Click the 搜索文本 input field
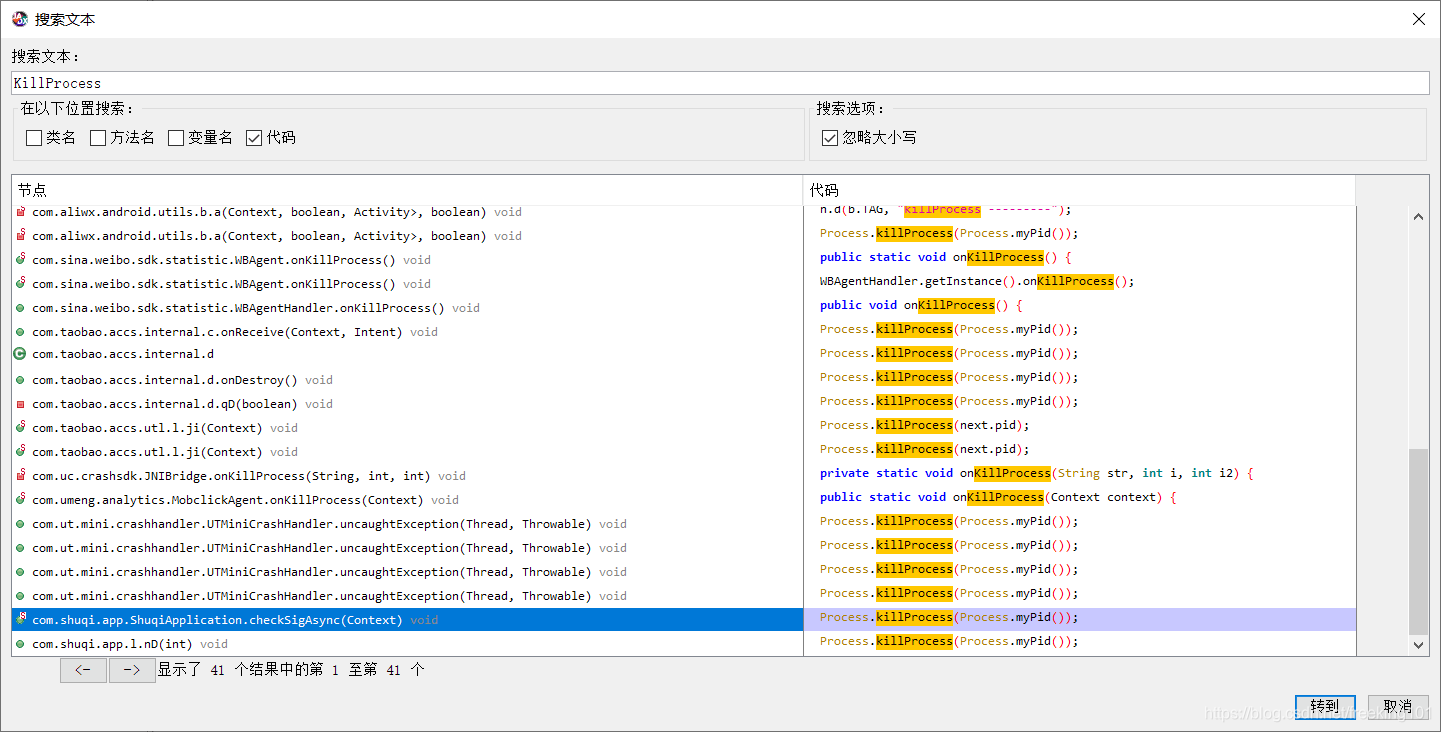Screen dimensions: 1441x732 coord(720,83)
